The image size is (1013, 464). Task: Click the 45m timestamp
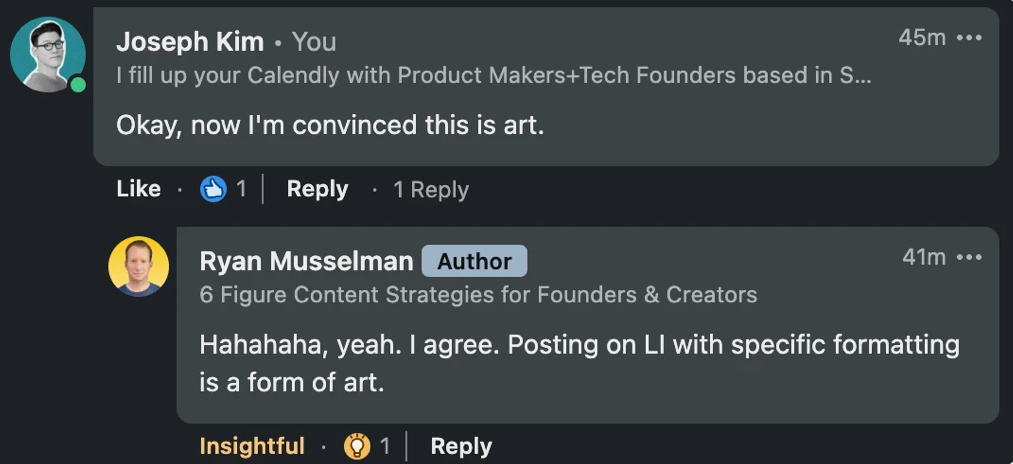pos(921,38)
